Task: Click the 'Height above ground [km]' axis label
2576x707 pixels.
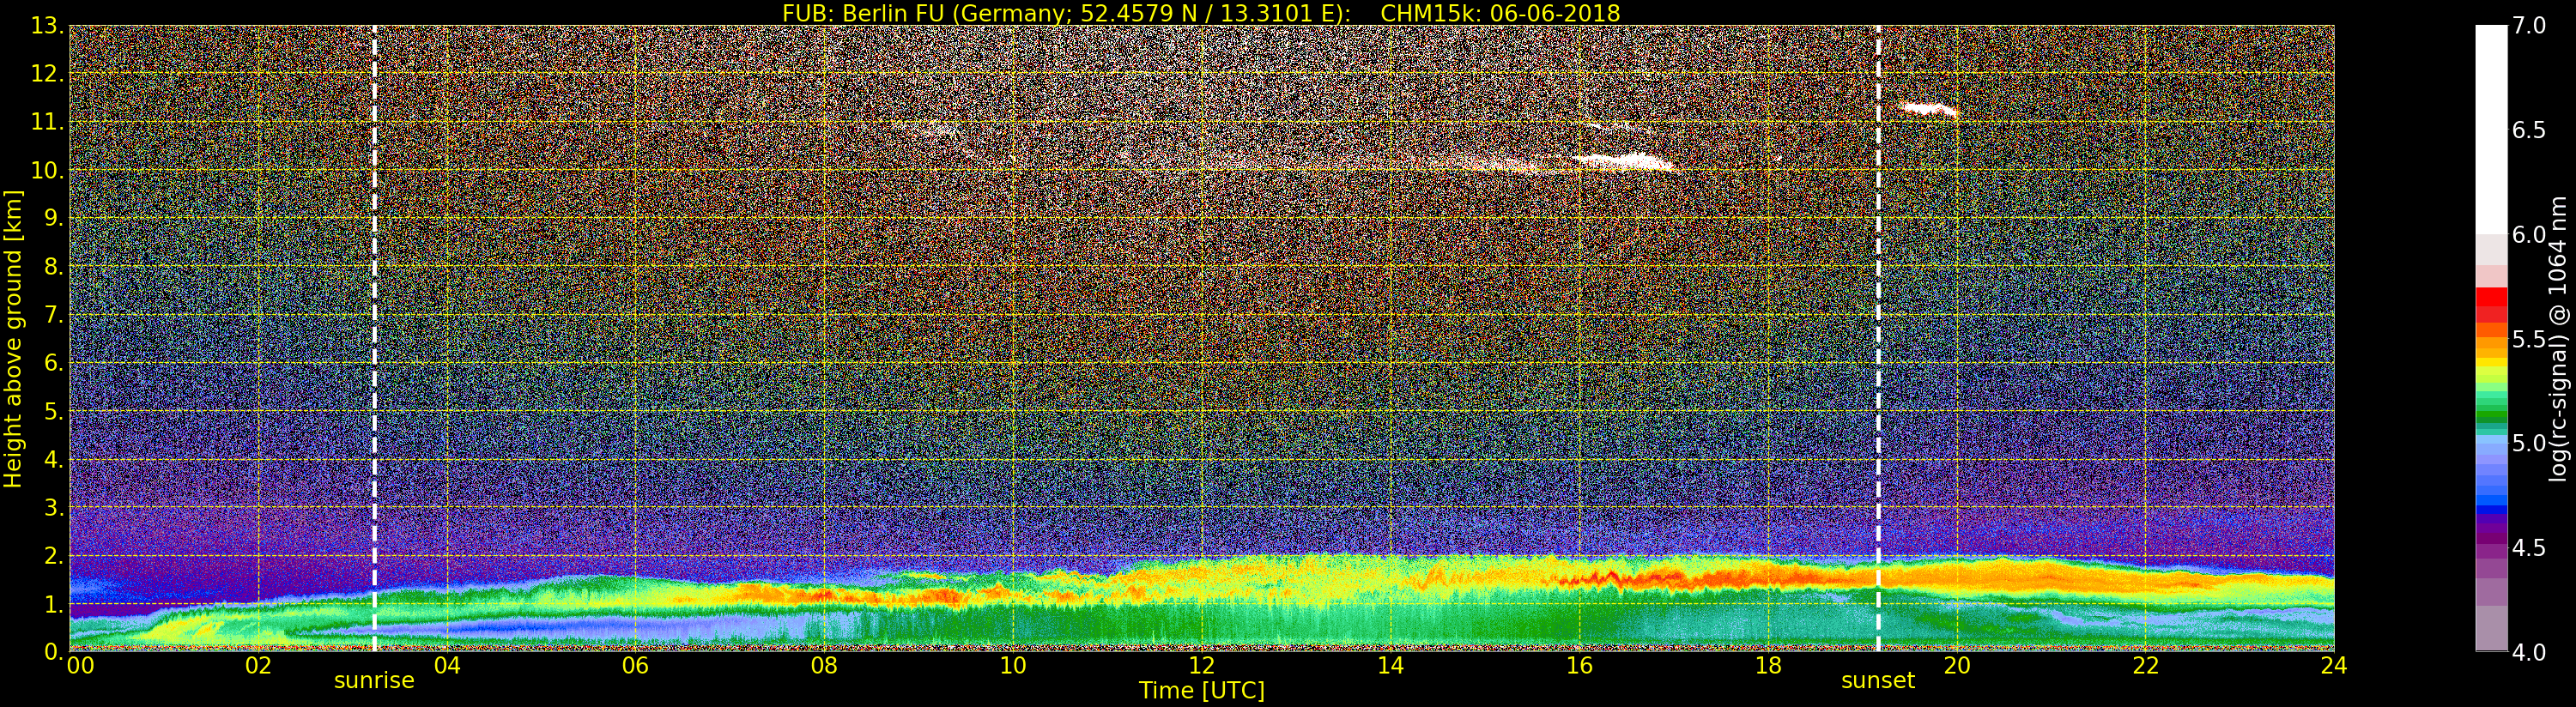Action: click(13, 339)
